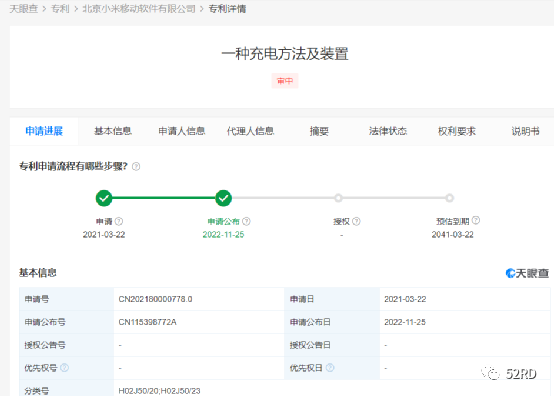The height and width of the screenshot is (396, 554).
Task: Click the 专利详情 breadcrumb text
Action: (x=227, y=9)
